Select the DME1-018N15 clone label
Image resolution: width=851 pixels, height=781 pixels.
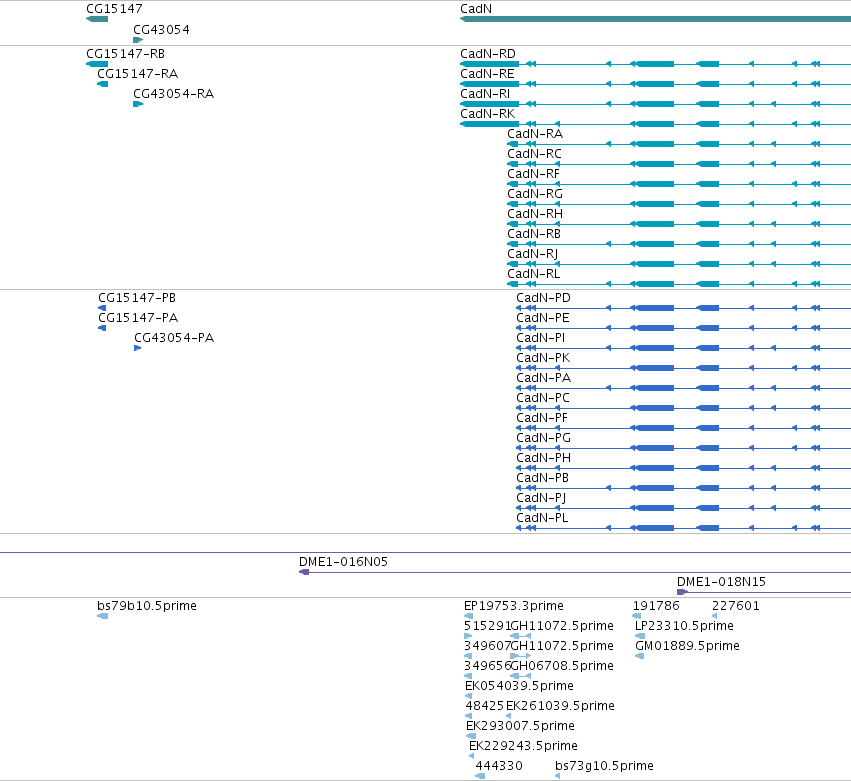[x=721, y=582]
